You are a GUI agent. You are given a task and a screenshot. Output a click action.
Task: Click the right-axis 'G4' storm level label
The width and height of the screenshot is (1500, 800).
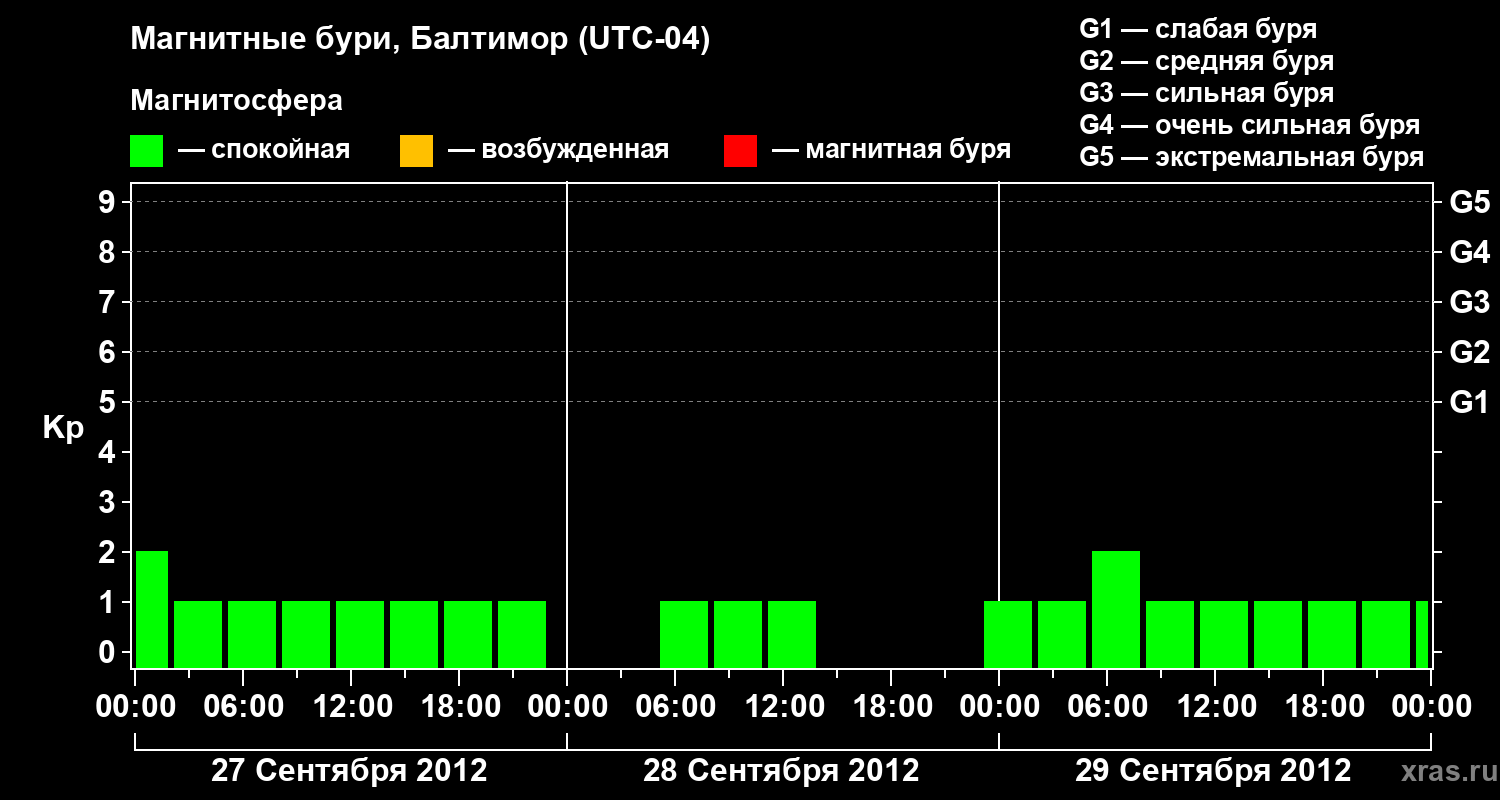1470,252
